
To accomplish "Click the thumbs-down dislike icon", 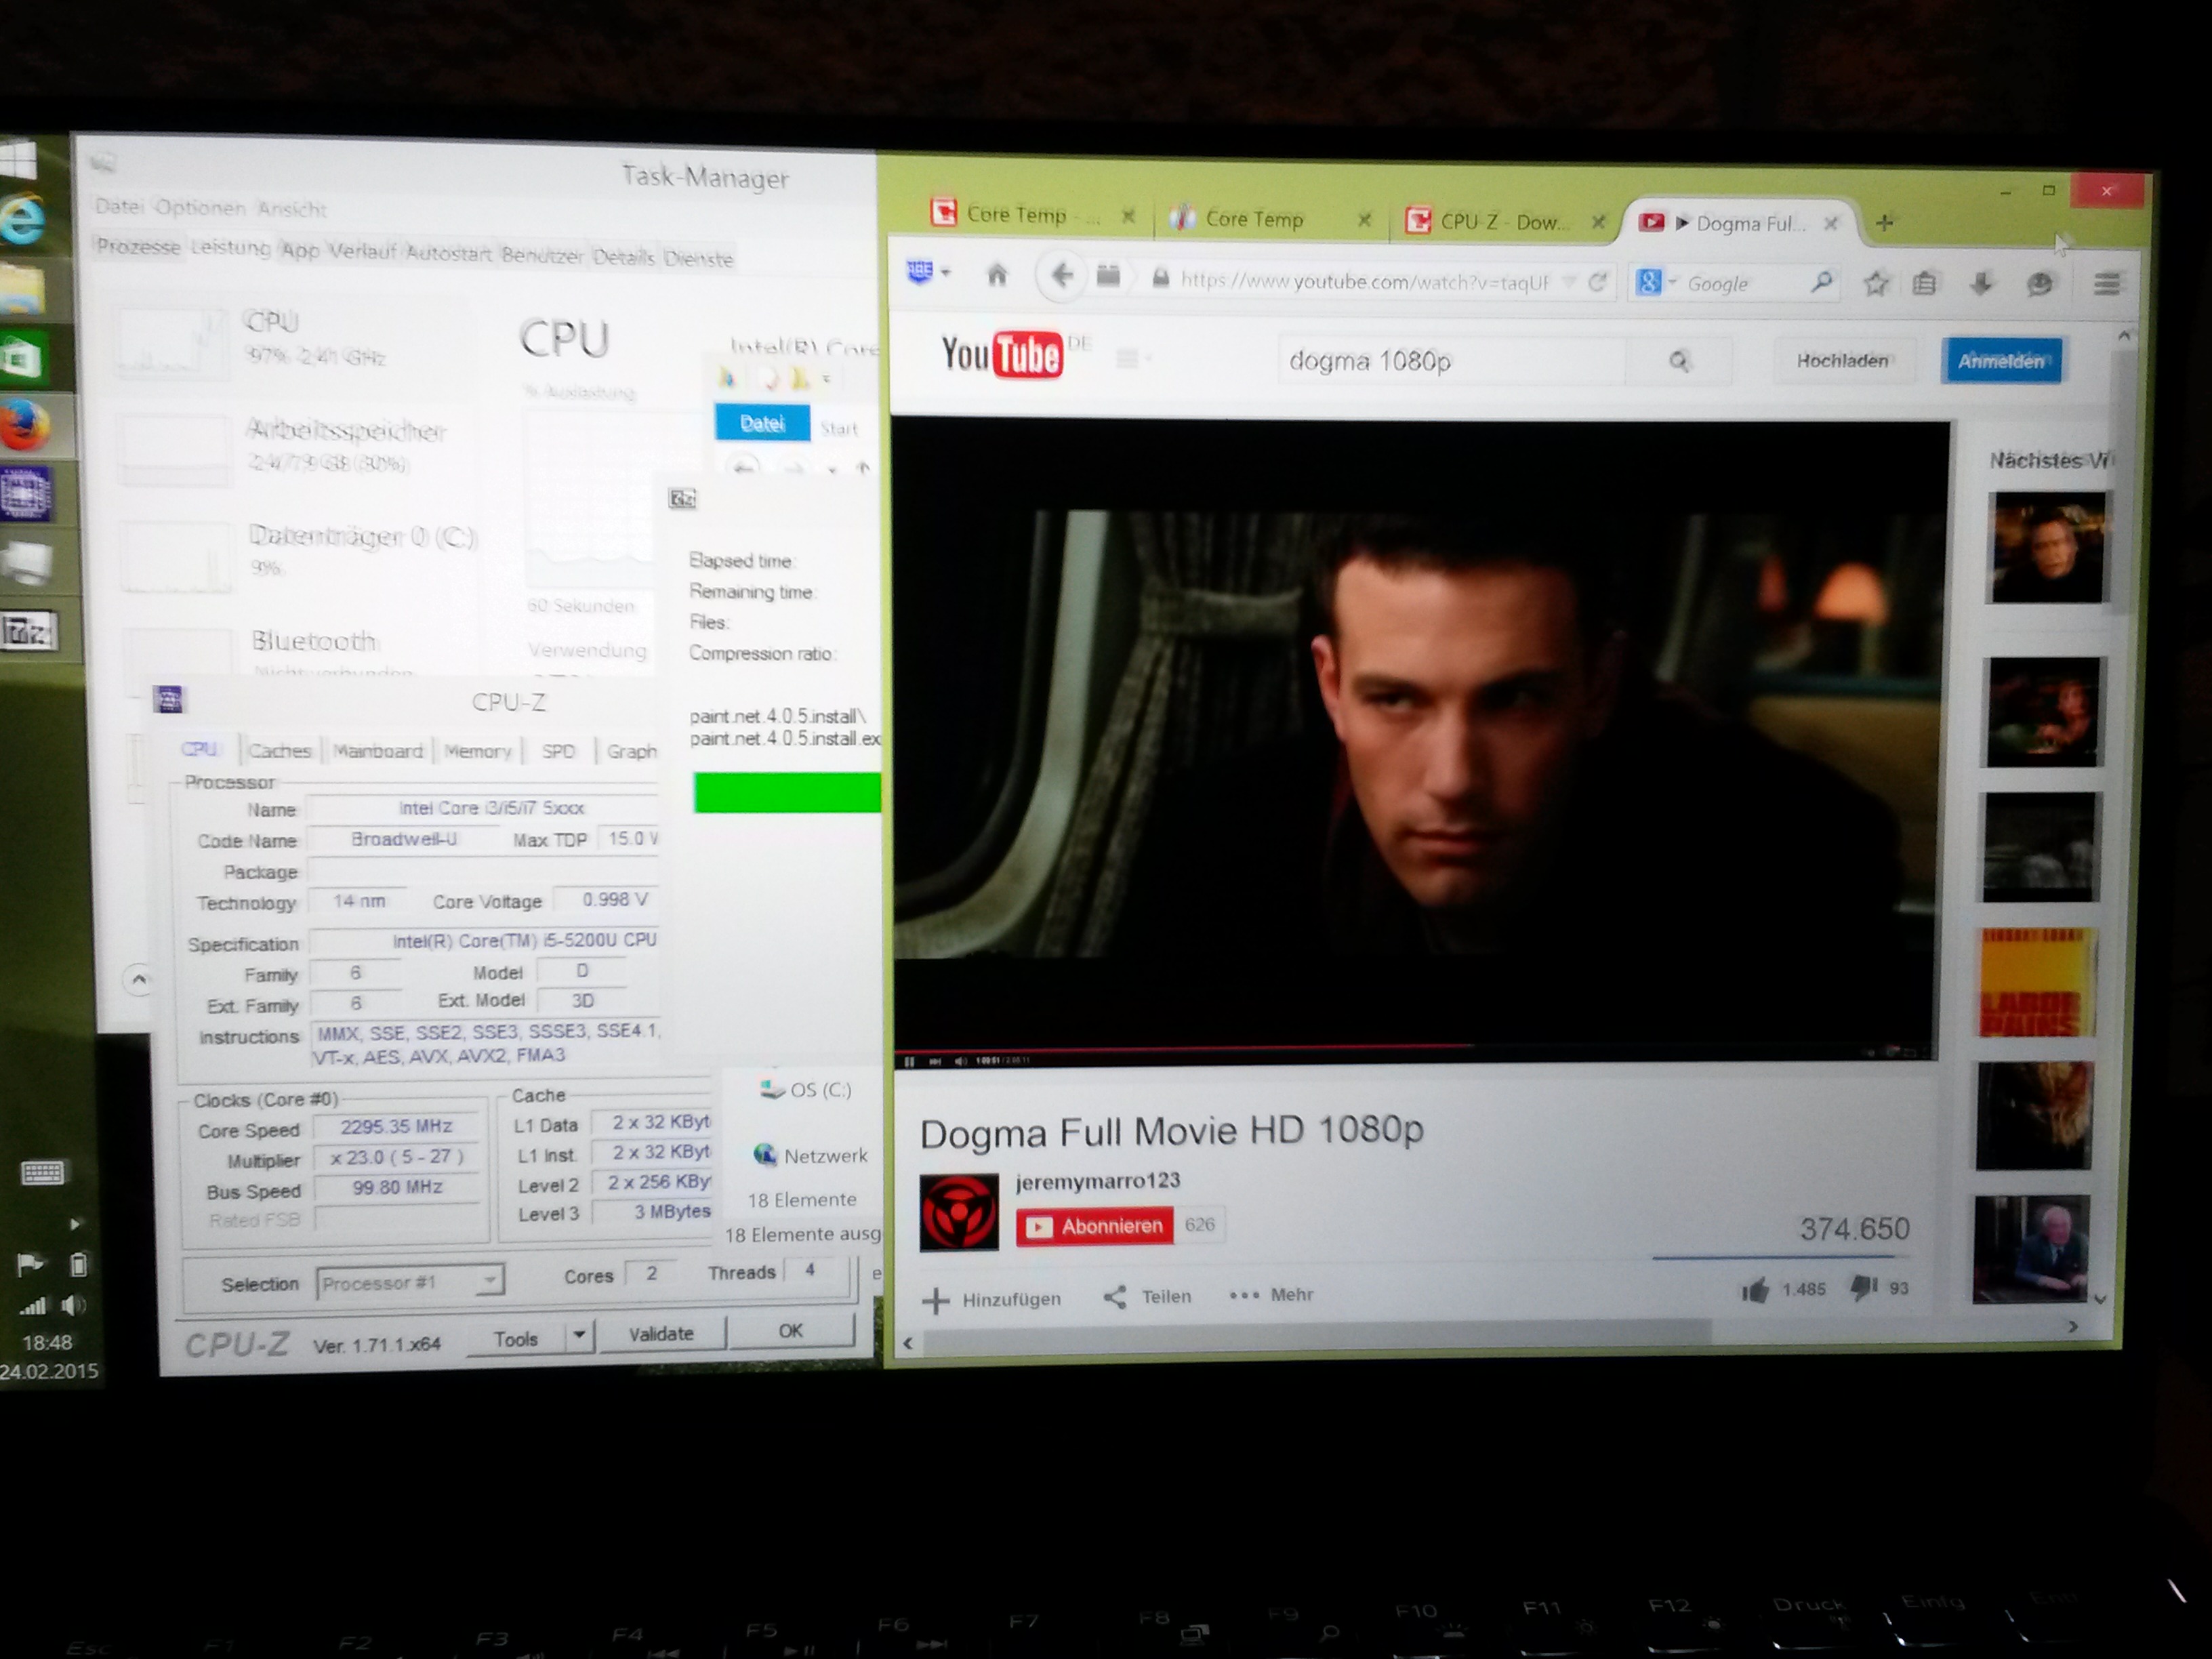I will [x=1864, y=1288].
